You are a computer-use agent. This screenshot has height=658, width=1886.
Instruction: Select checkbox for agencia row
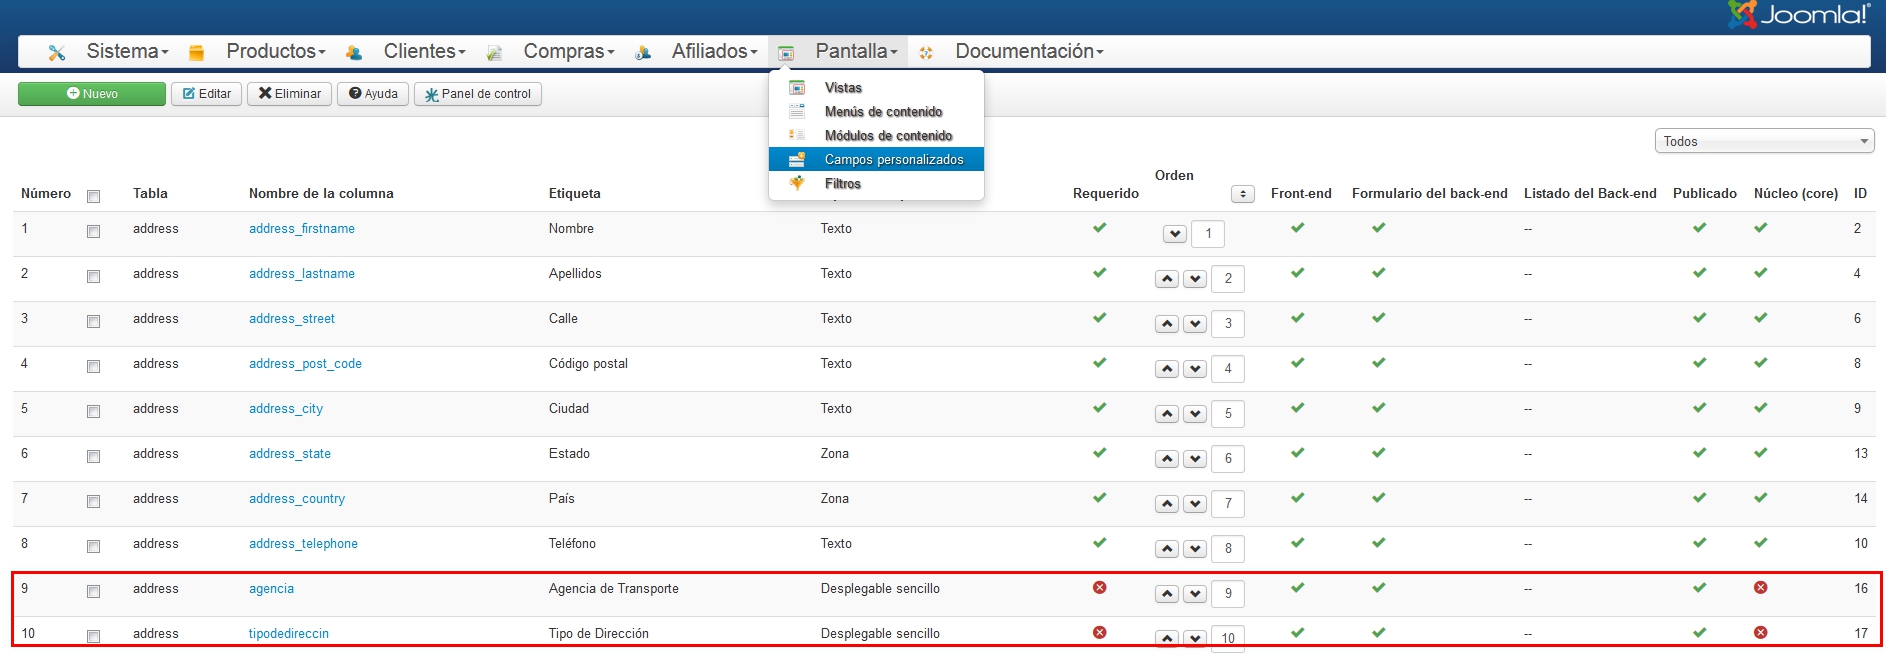click(94, 592)
